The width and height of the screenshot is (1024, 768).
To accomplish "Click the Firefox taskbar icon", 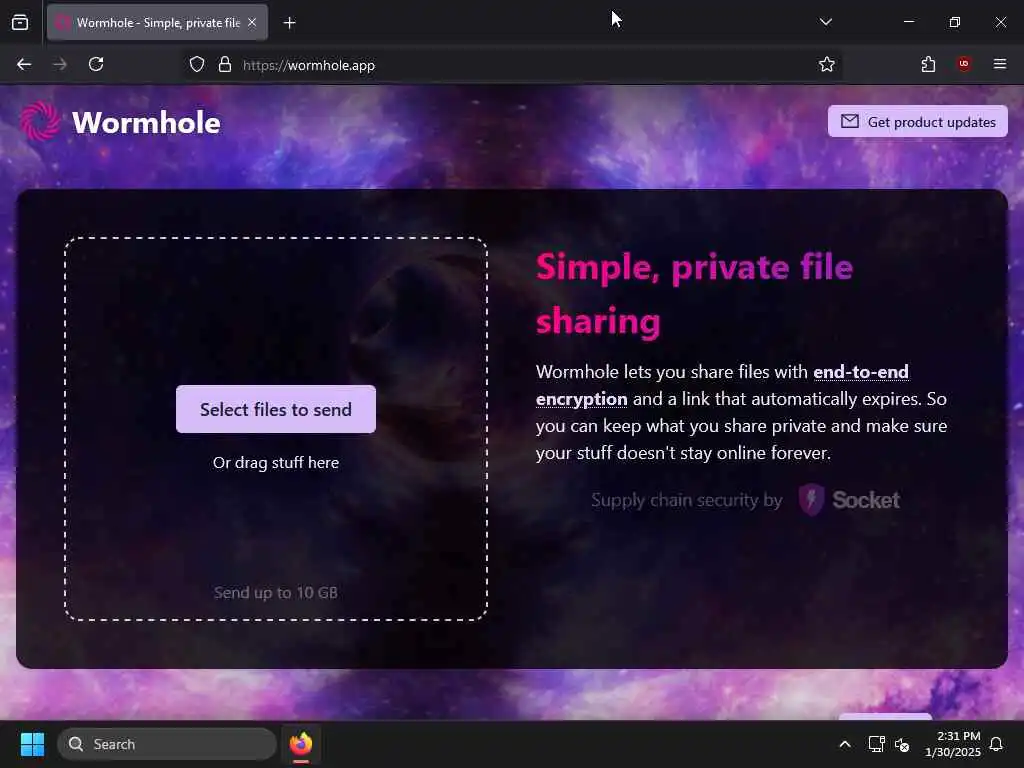I will coord(301,744).
